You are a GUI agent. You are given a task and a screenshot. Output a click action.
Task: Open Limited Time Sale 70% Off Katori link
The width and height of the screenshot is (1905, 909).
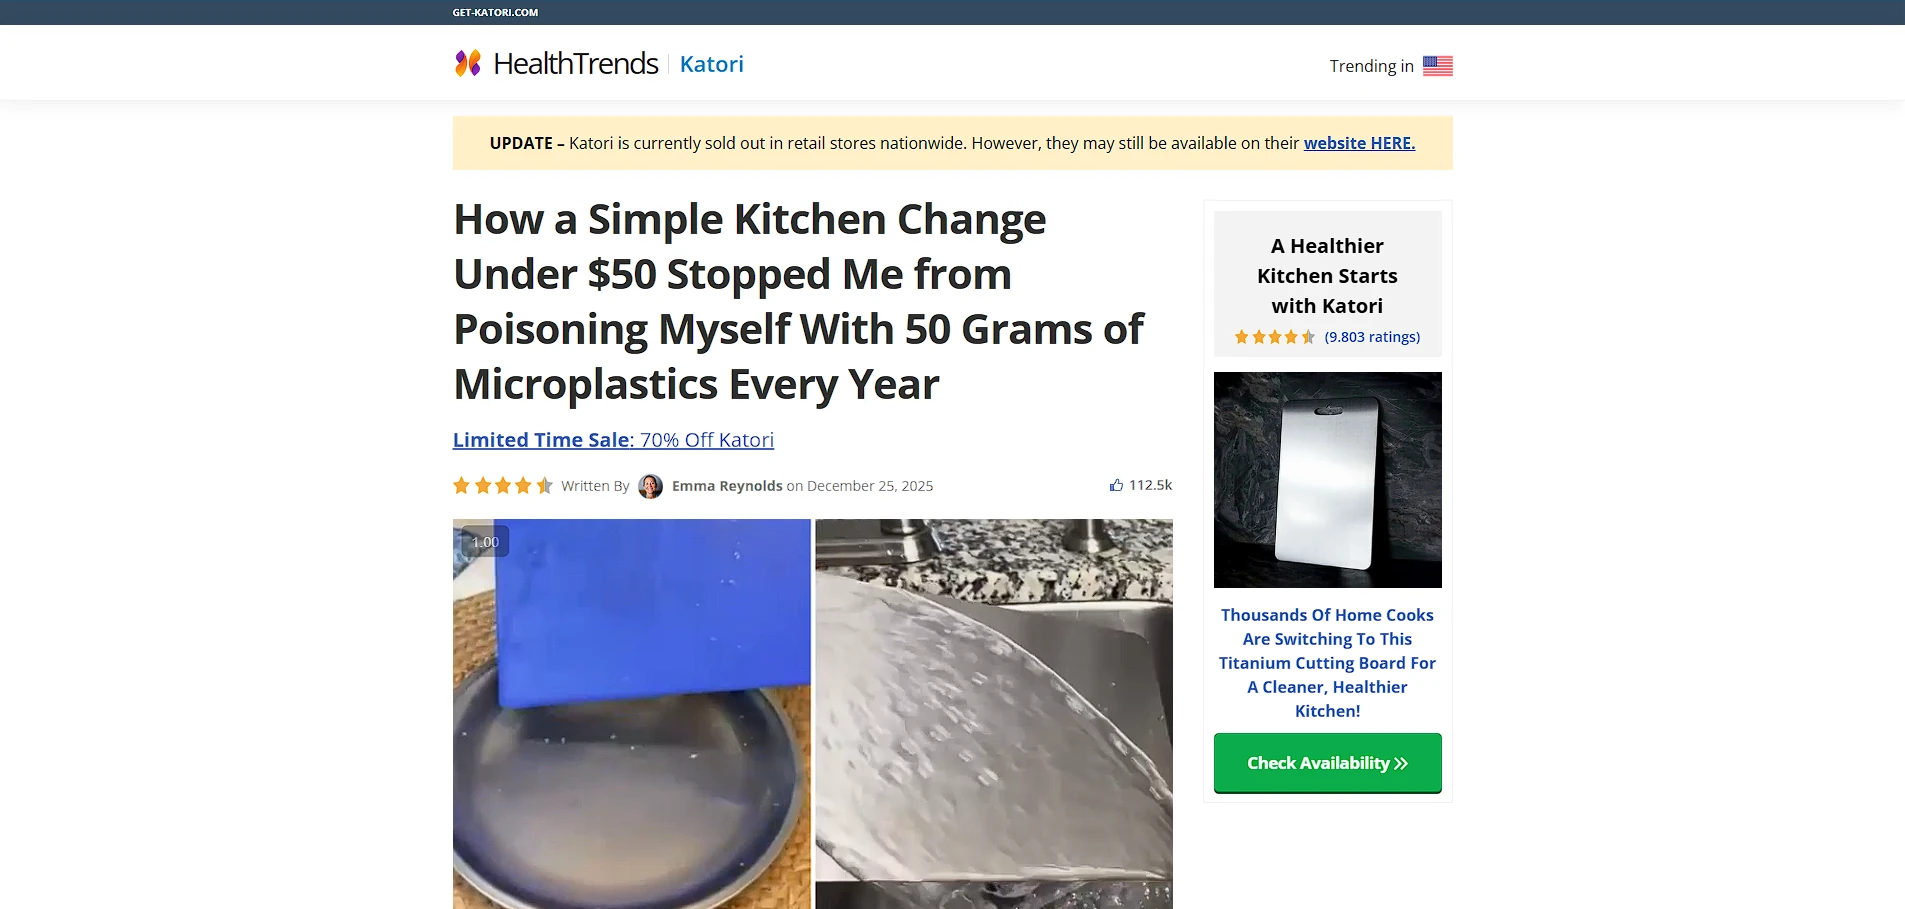[x=613, y=440]
